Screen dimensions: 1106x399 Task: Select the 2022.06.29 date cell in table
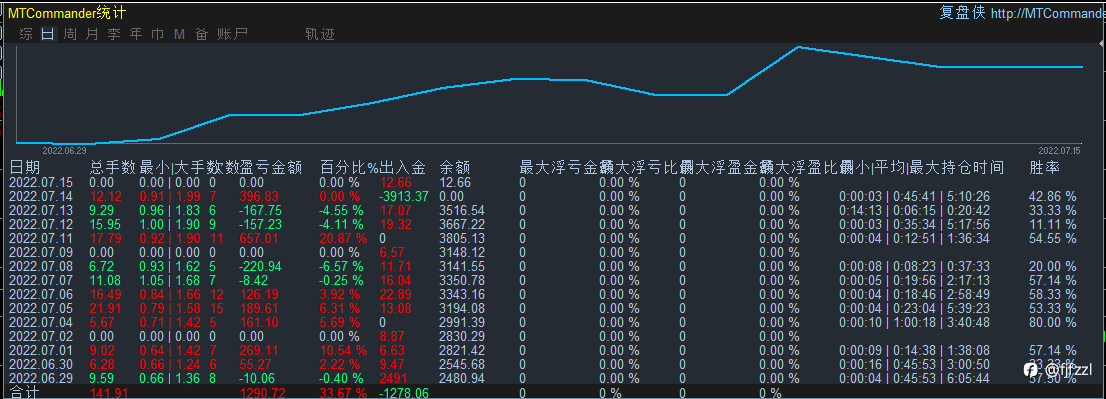[41, 379]
